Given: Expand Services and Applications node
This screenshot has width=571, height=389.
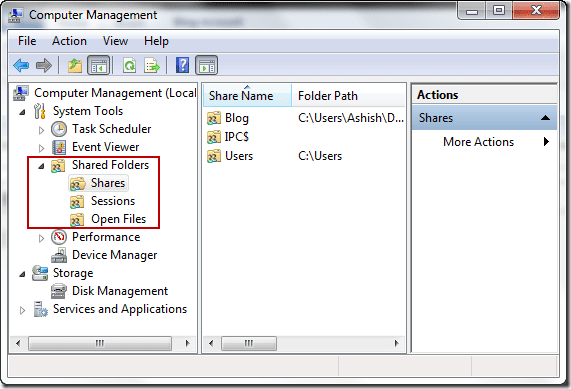Looking at the screenshot, I should point(22,310).
